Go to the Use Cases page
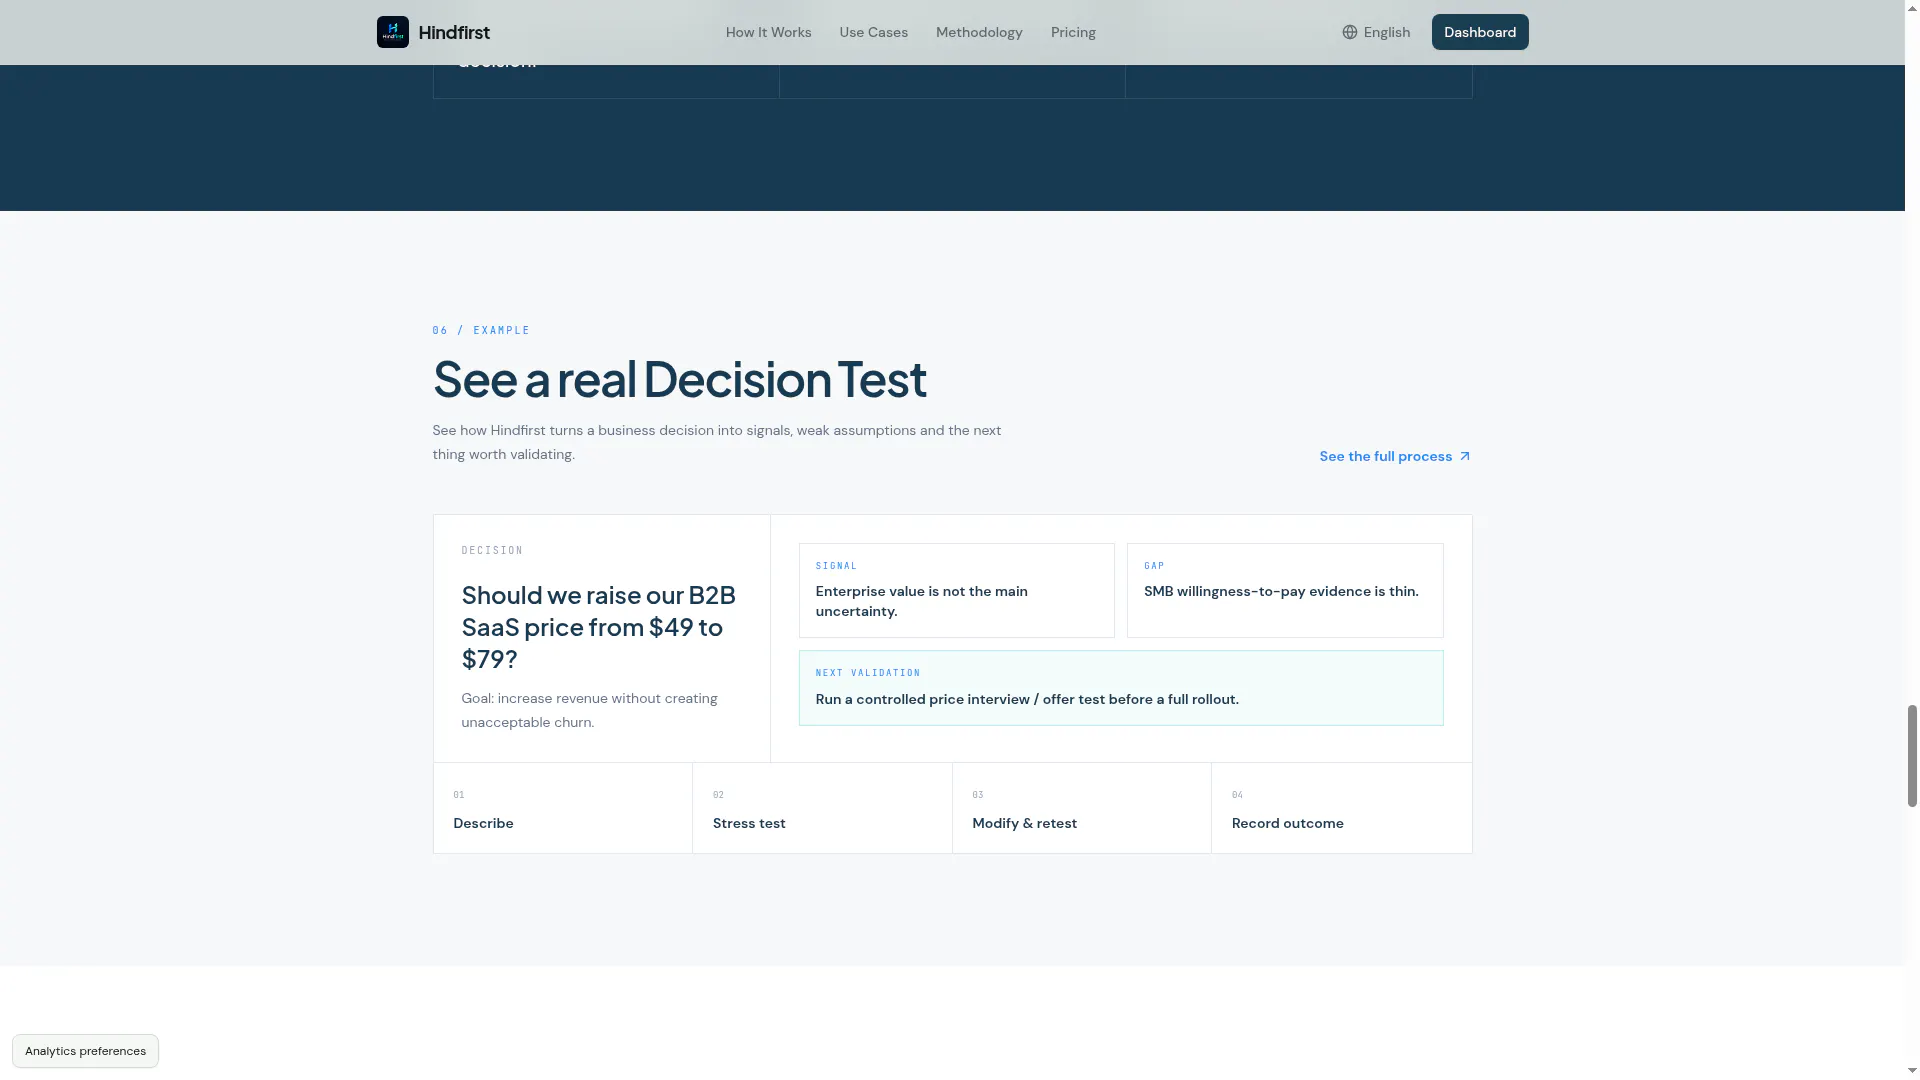This screenshot has width=1920, height=1080. 873,32
